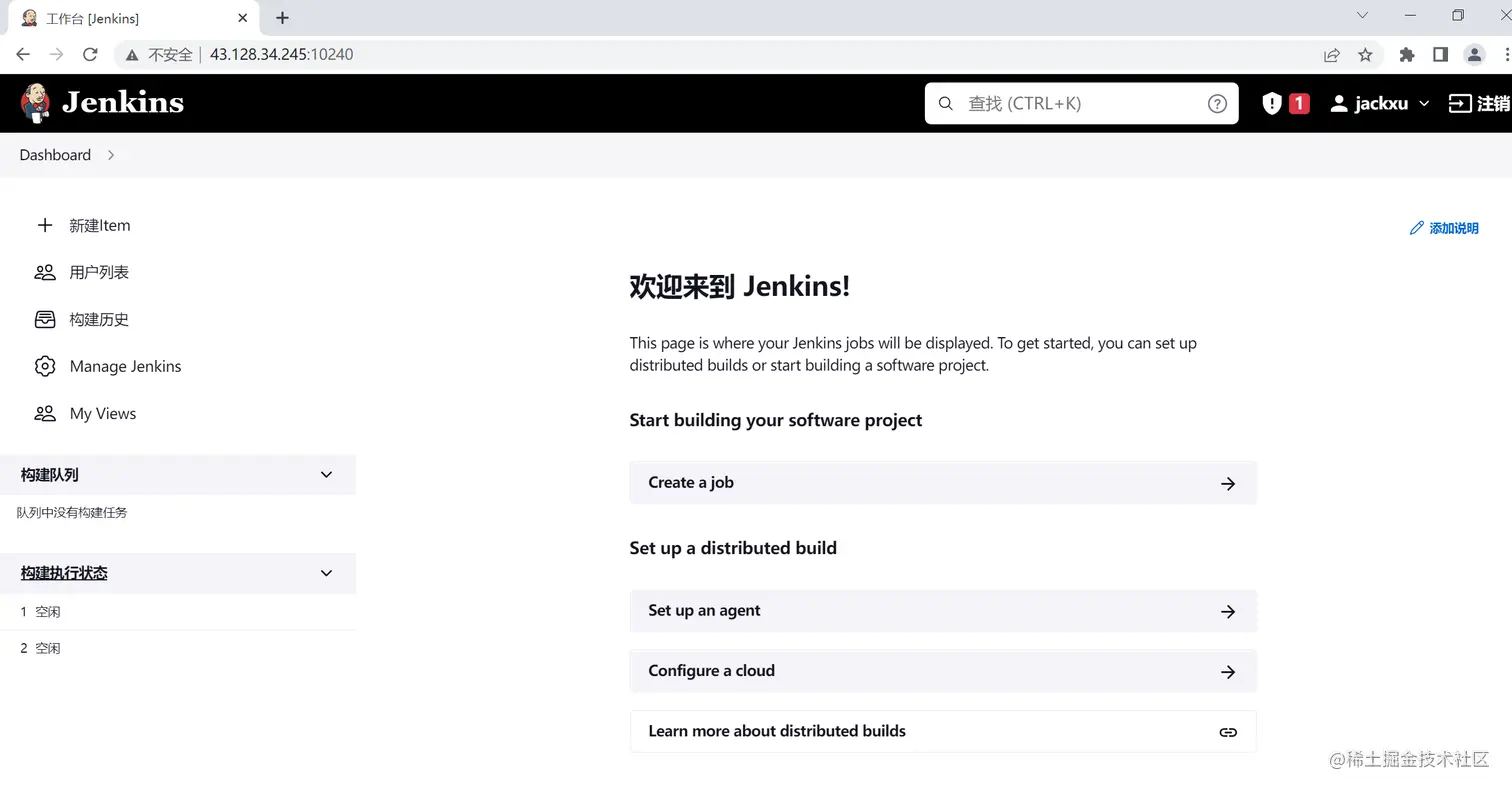
Task: Click the pencil icon beside 添加说明
Action: pos(1416,228)
